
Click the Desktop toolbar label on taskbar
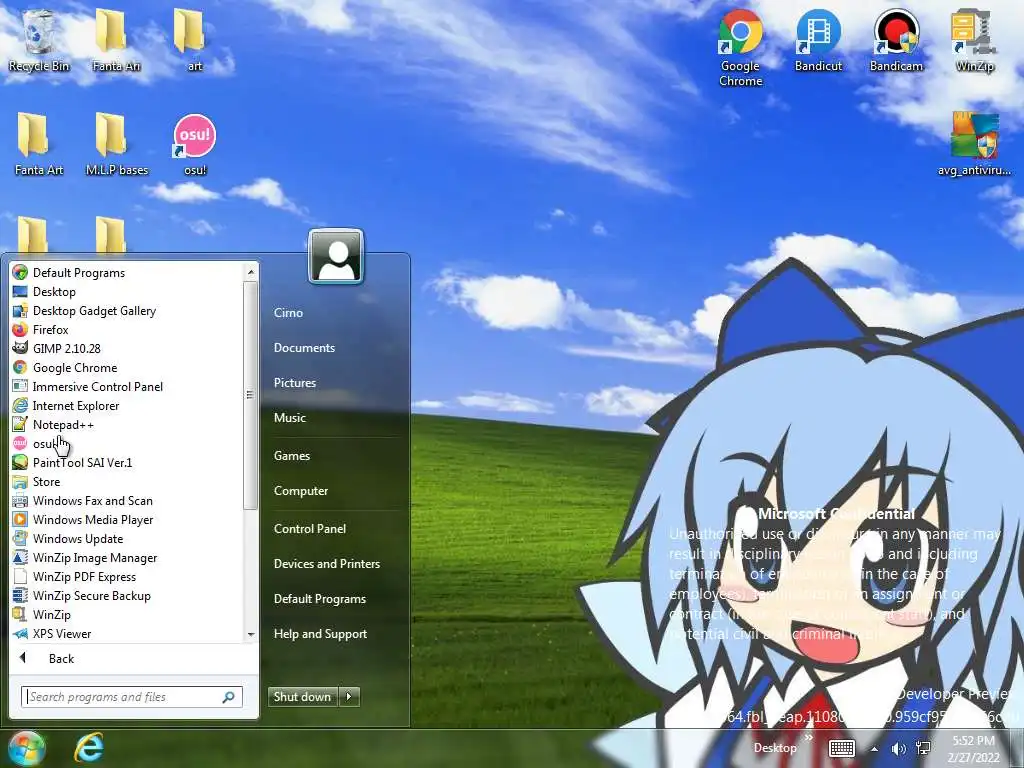coord(775,748)
